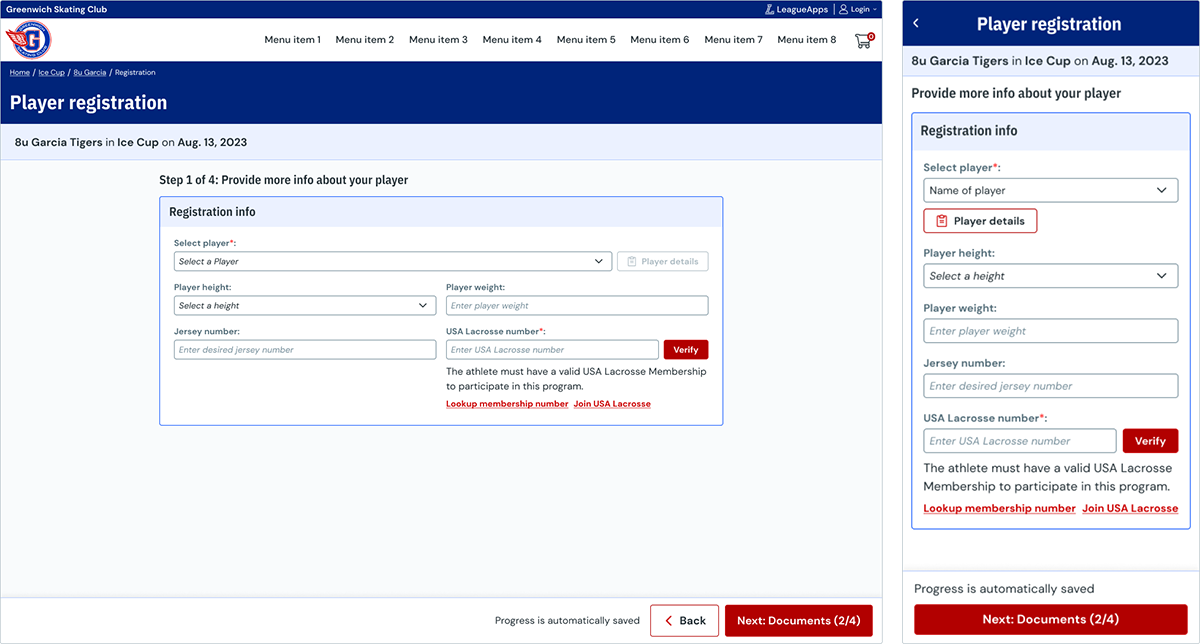Expand the desktop Select a height dropdown
The width and height of the screenshot is (1200, 644).
point(305,305)
